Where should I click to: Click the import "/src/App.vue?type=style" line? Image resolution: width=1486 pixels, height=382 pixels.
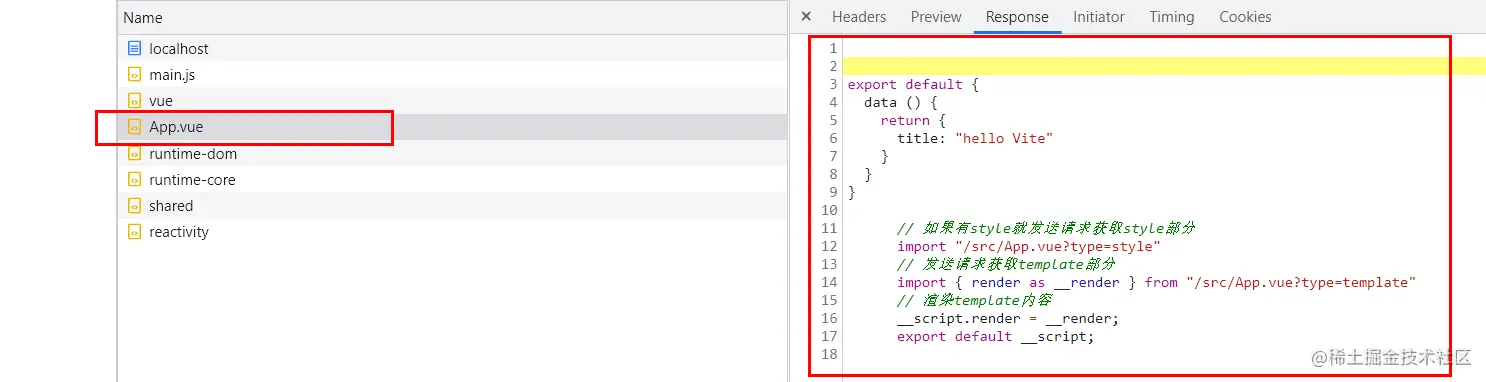(1029, 247)
